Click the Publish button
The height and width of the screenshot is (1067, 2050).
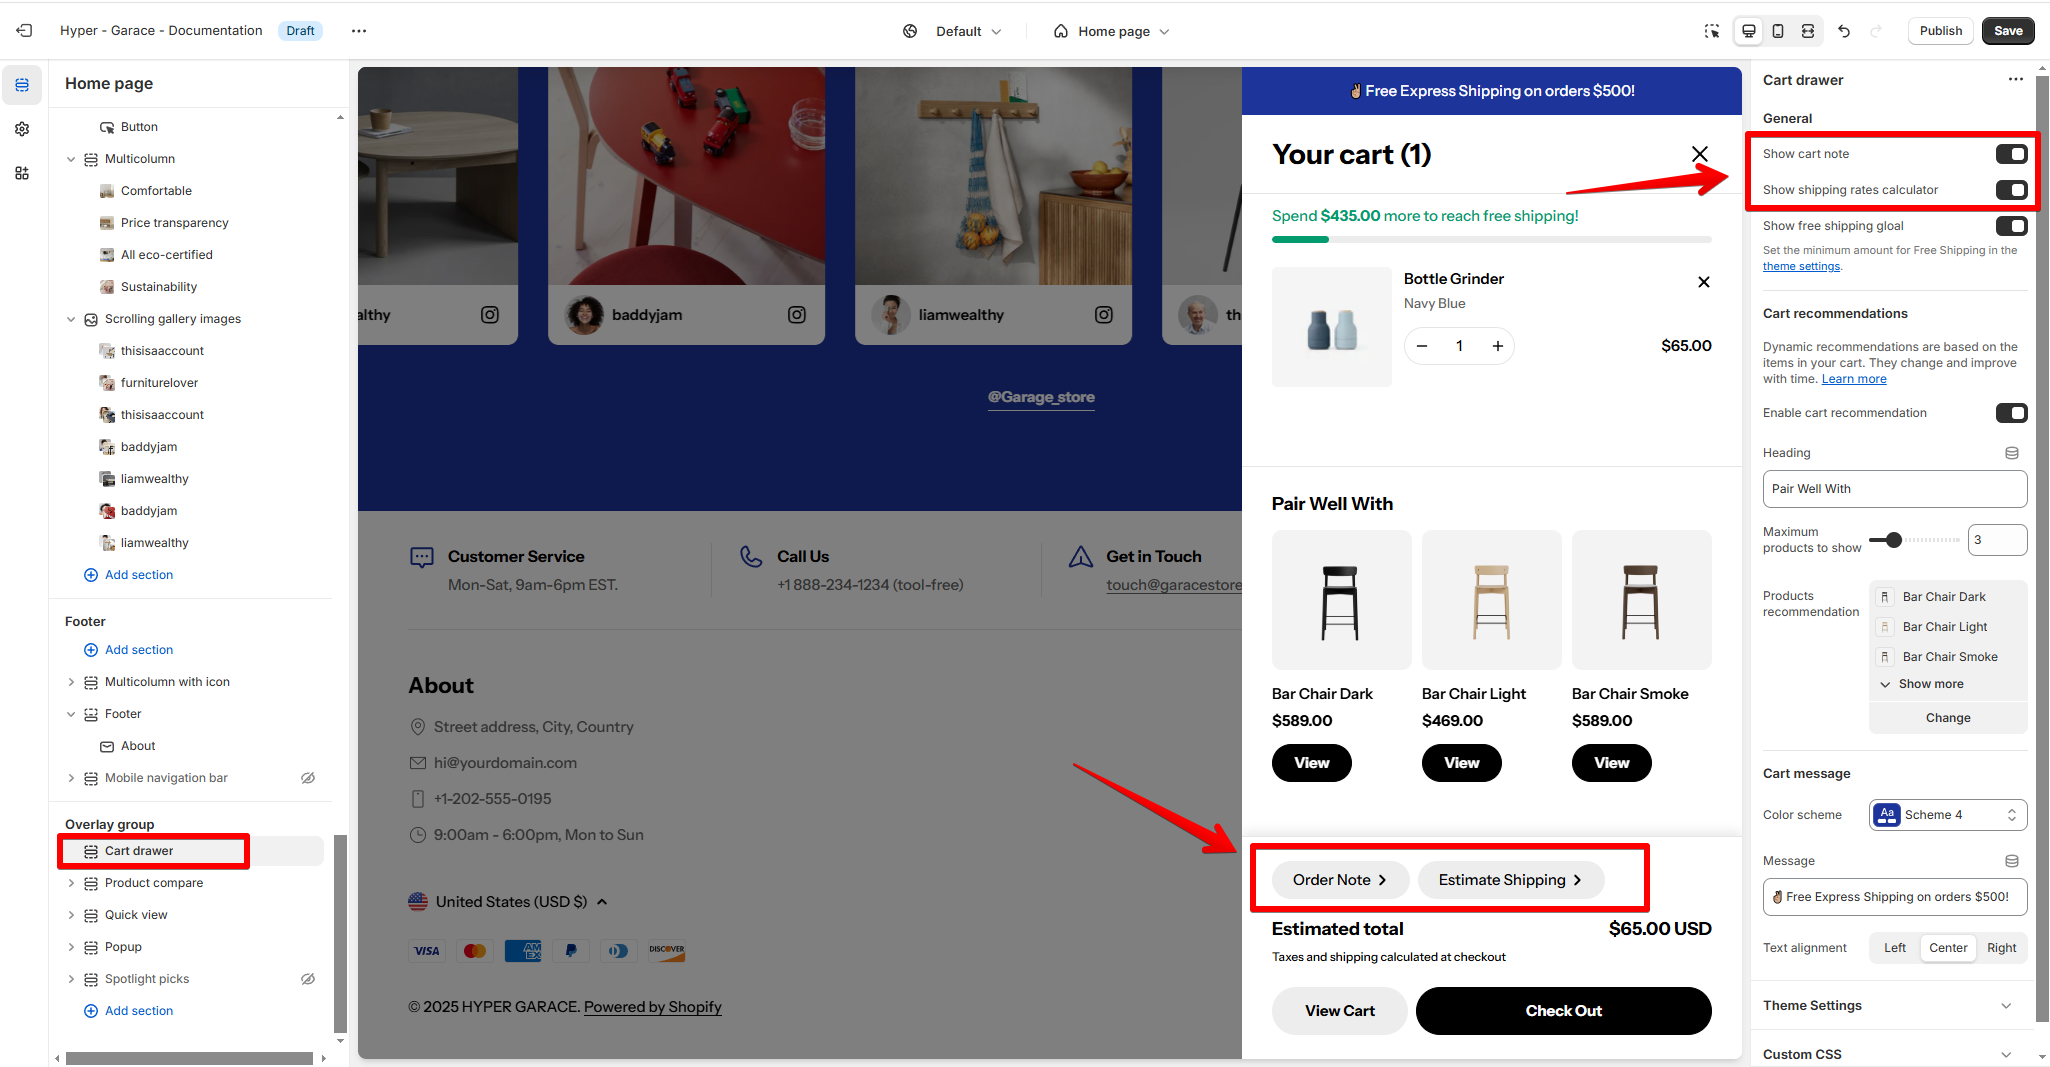click(1940, 31)
